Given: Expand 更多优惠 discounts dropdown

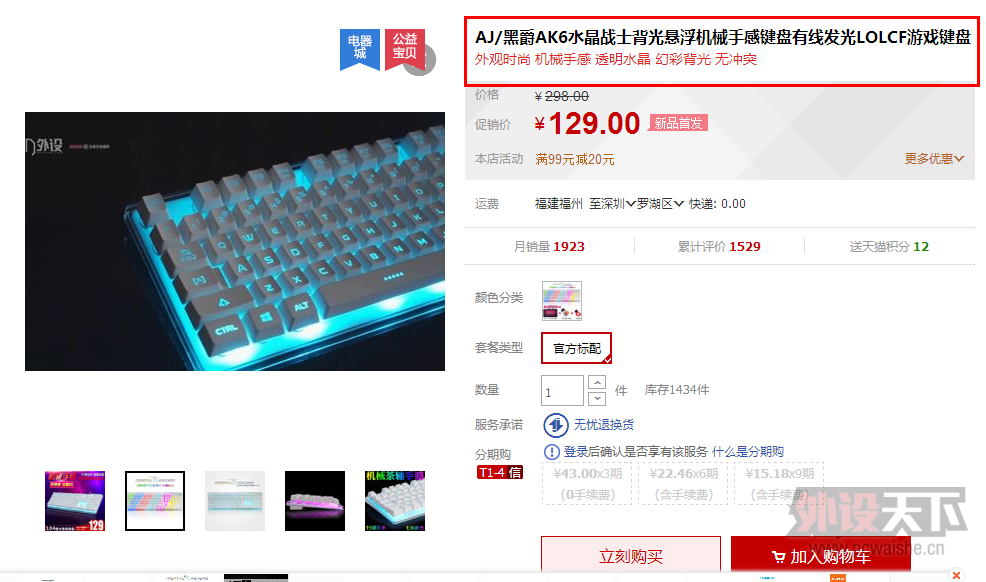Looking at the screenshot, I should (934, 159).
